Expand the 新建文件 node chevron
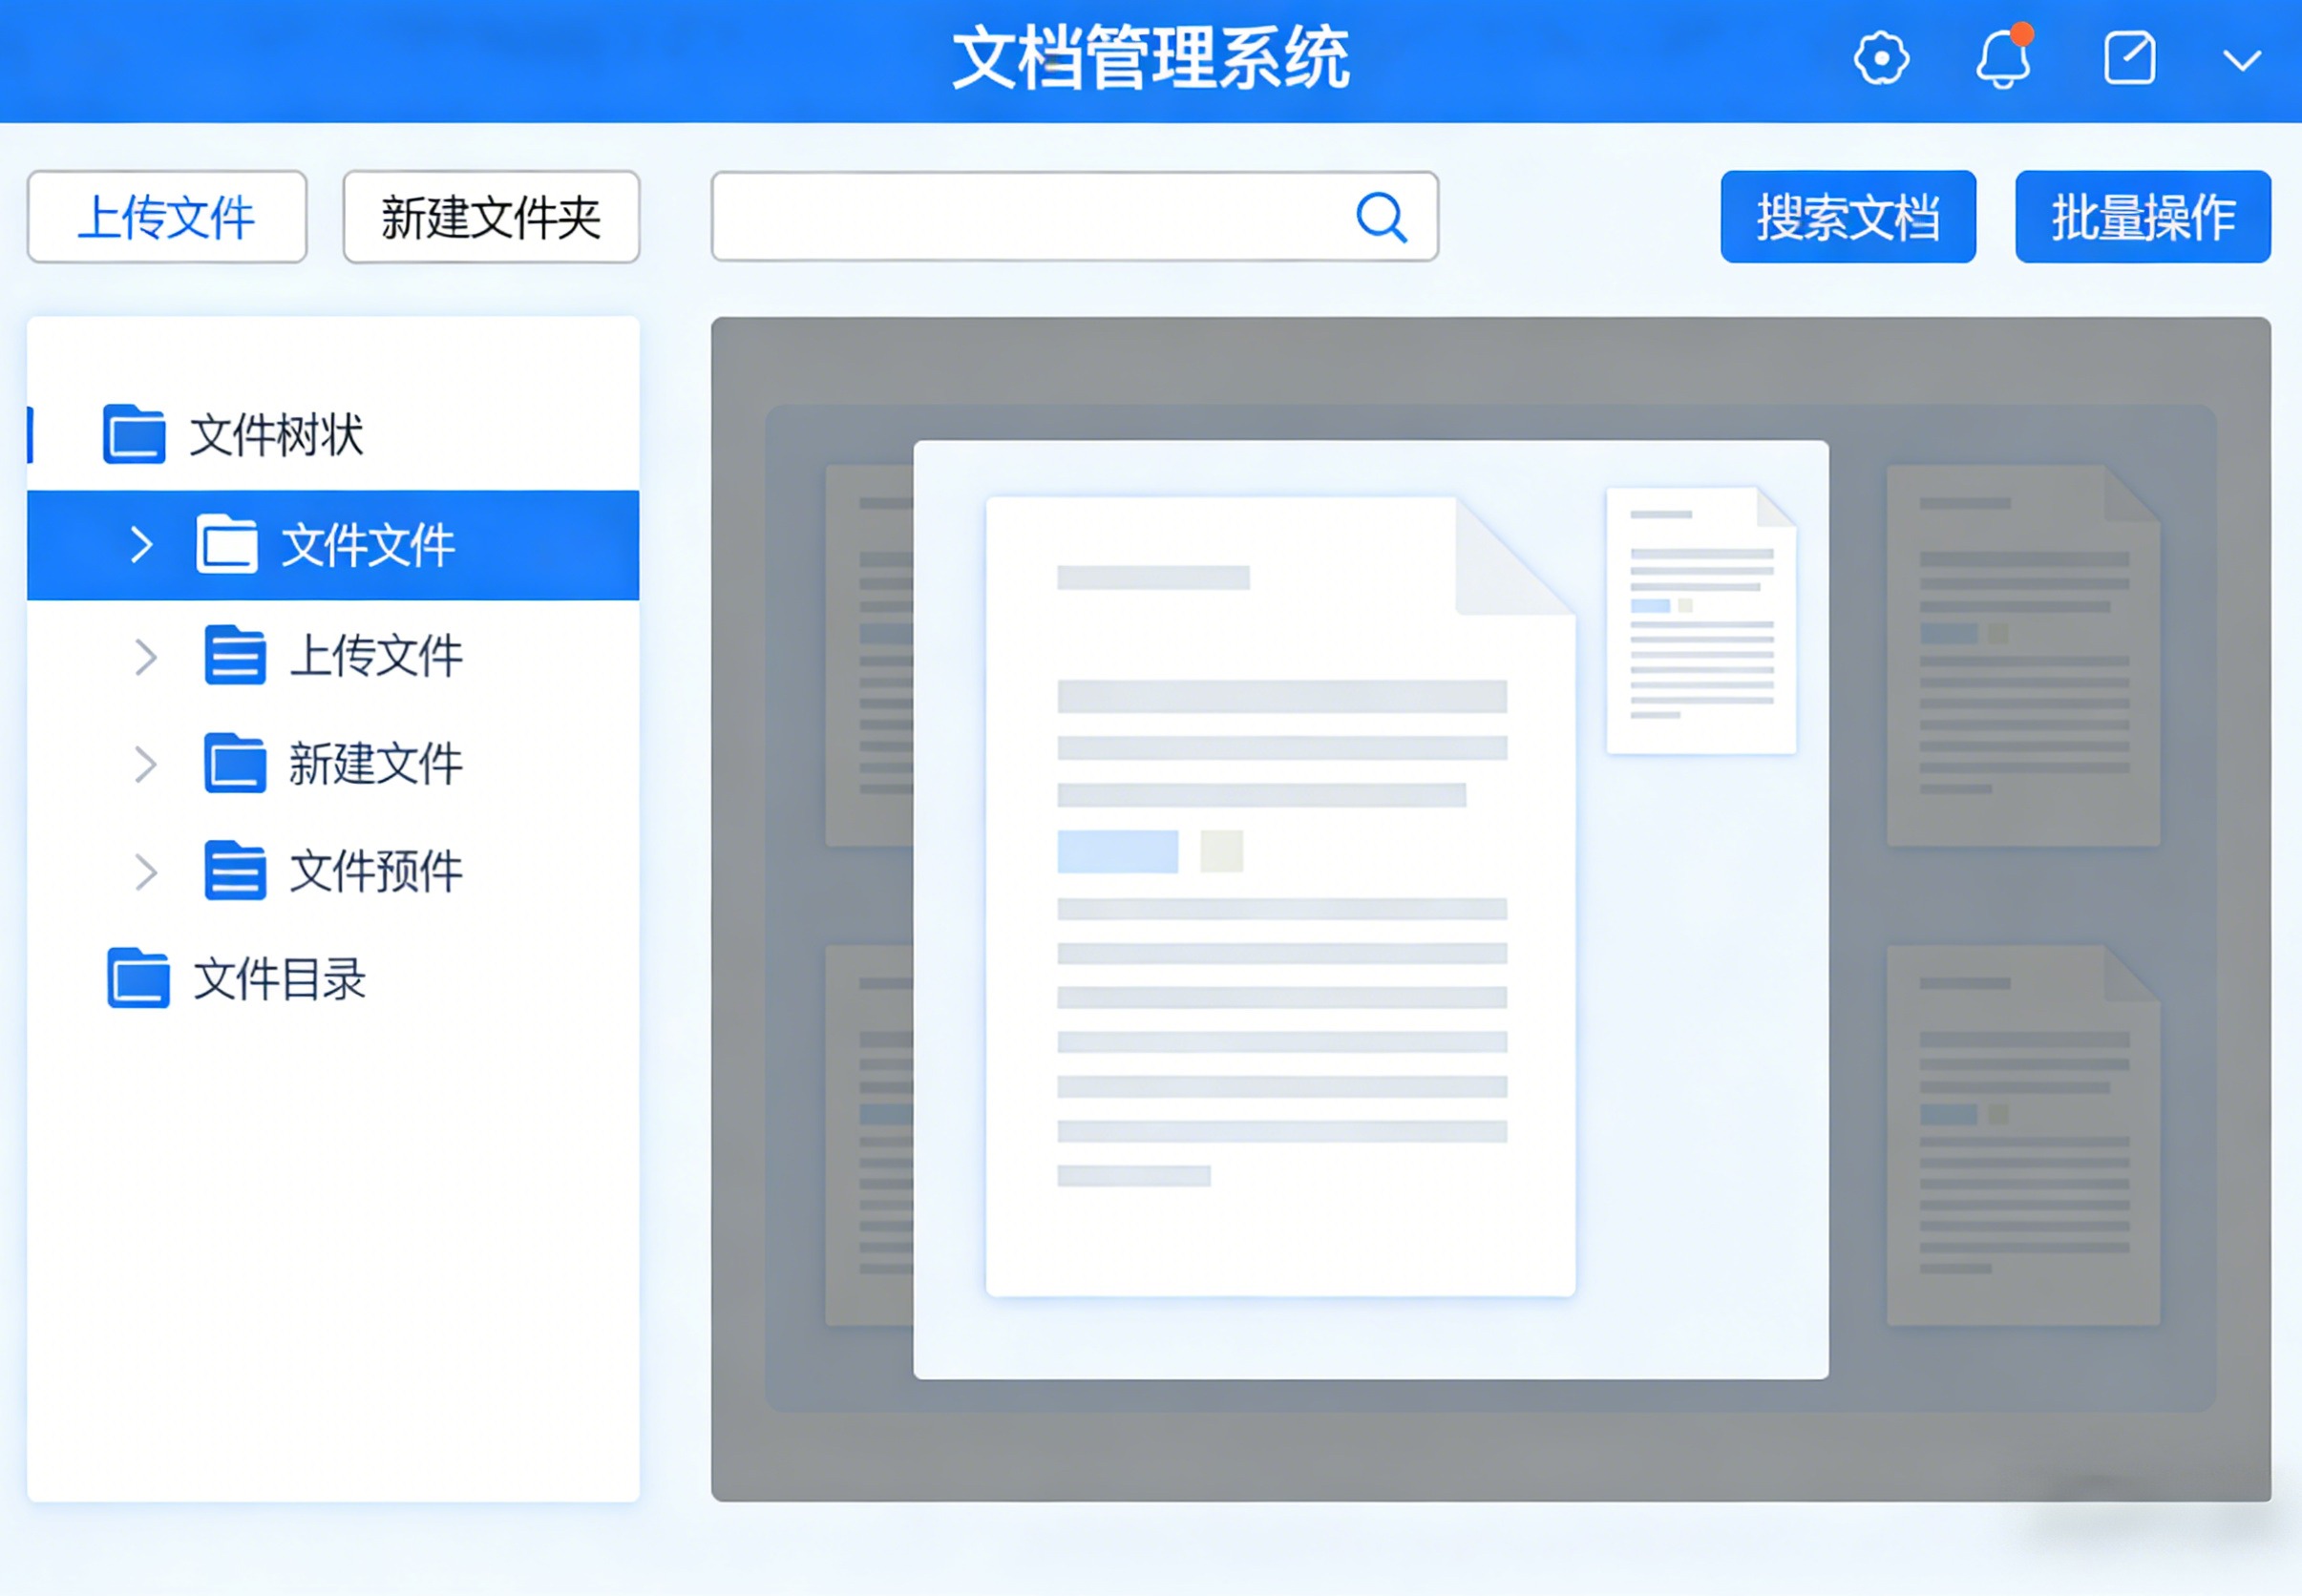 (x=146, y=765)
